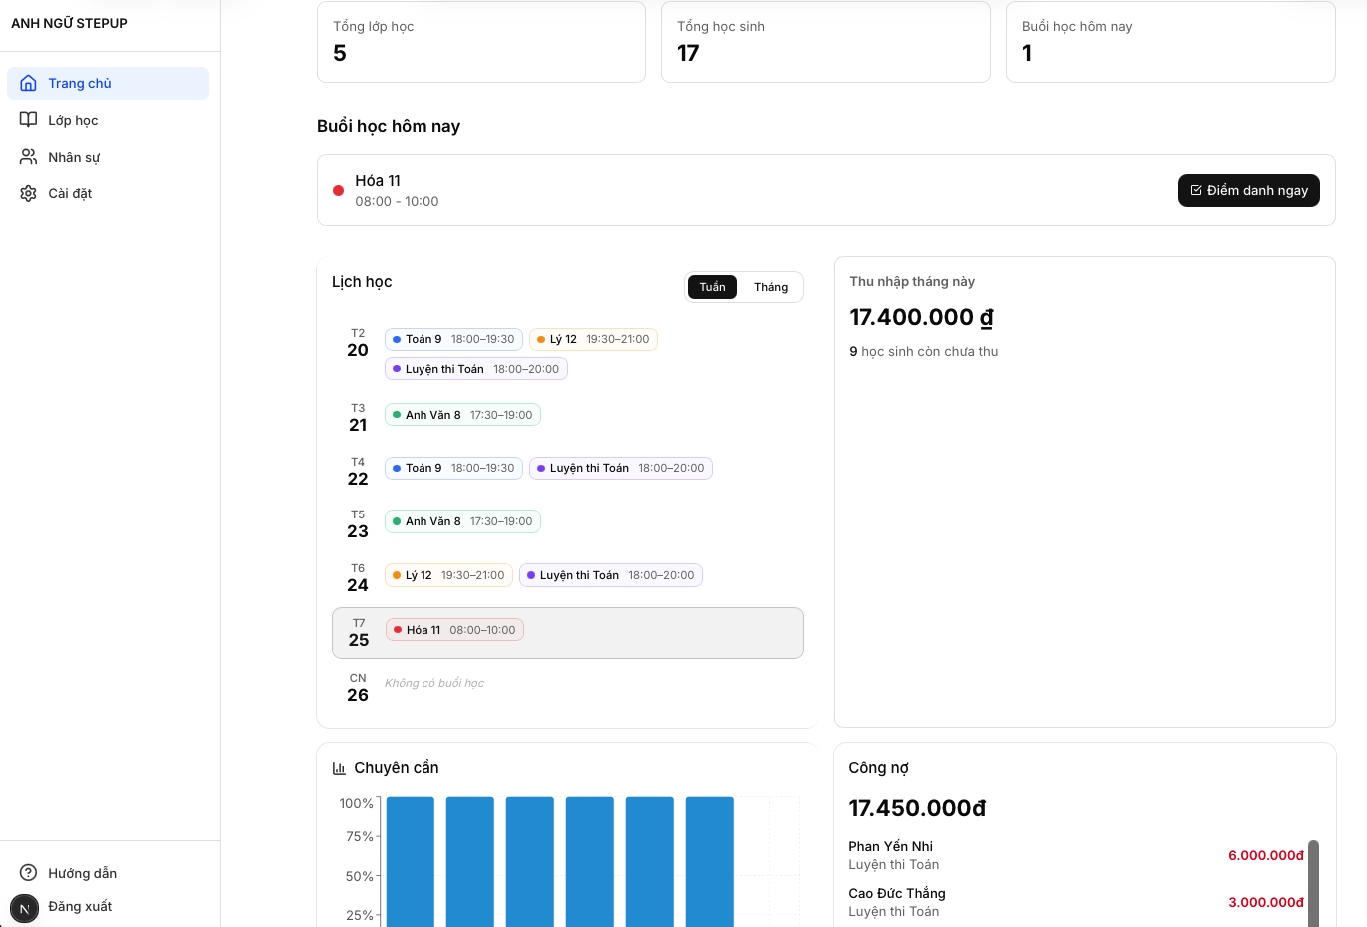The image size is (1367, 927).
Task: Click the 17.400.000 ₫ income amount
Action: (921, 317)
